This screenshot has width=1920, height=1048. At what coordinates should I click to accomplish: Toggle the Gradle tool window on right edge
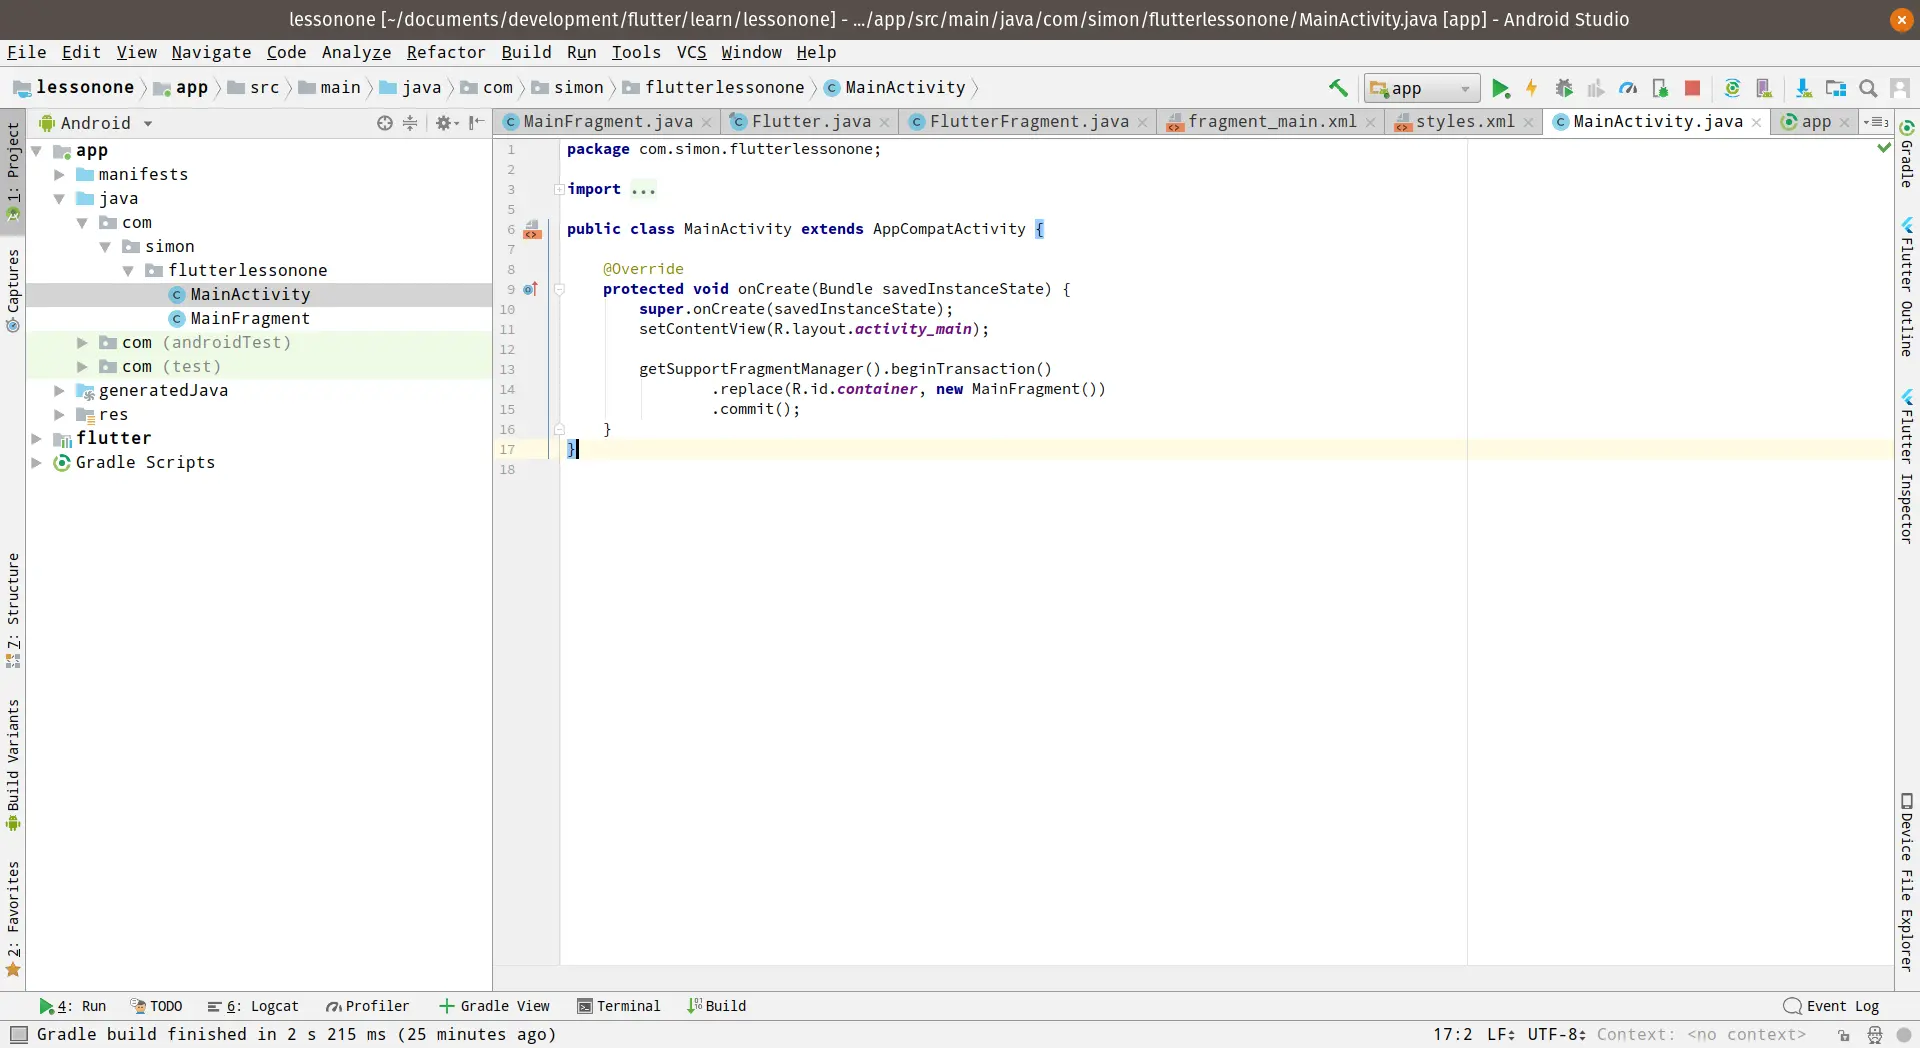(x=1907, y=154)
